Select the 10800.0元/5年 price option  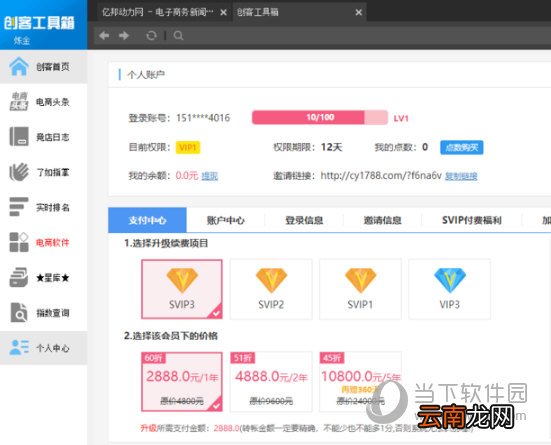pos(360,381)
